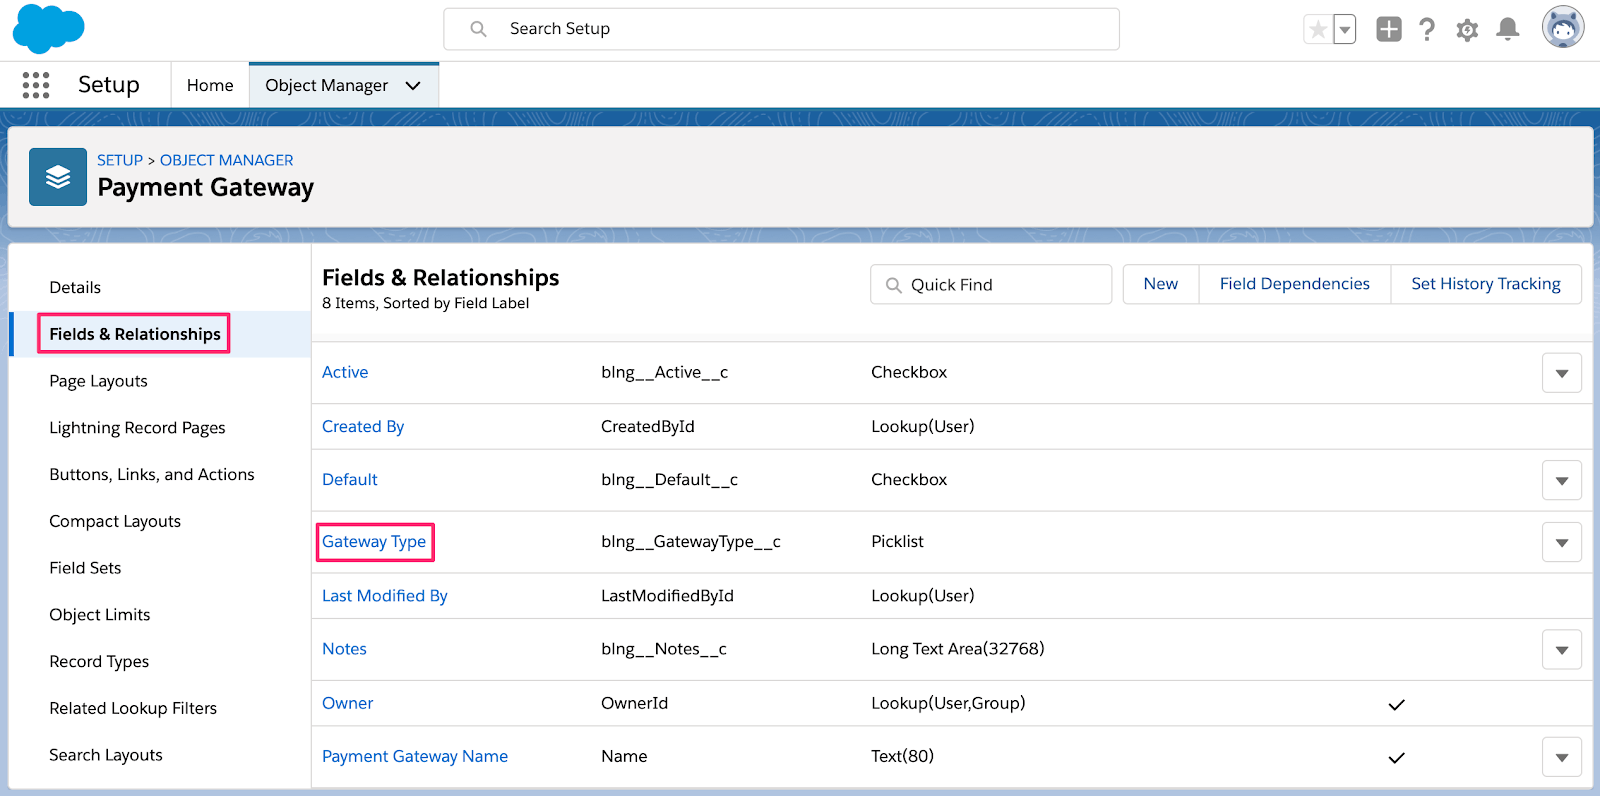
Task: Select Fields & Relationships in the sidebar
Action: coord(135,334)
